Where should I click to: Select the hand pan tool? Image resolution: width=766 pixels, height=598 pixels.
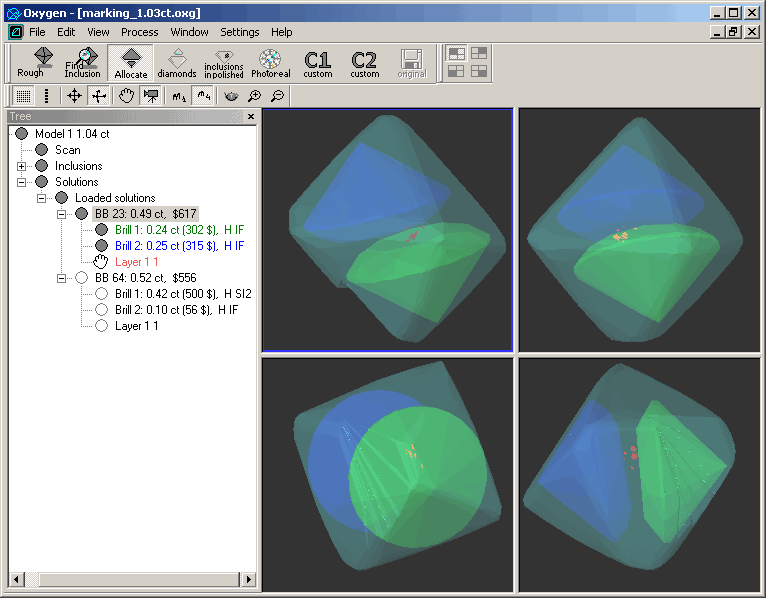[126, 96]
